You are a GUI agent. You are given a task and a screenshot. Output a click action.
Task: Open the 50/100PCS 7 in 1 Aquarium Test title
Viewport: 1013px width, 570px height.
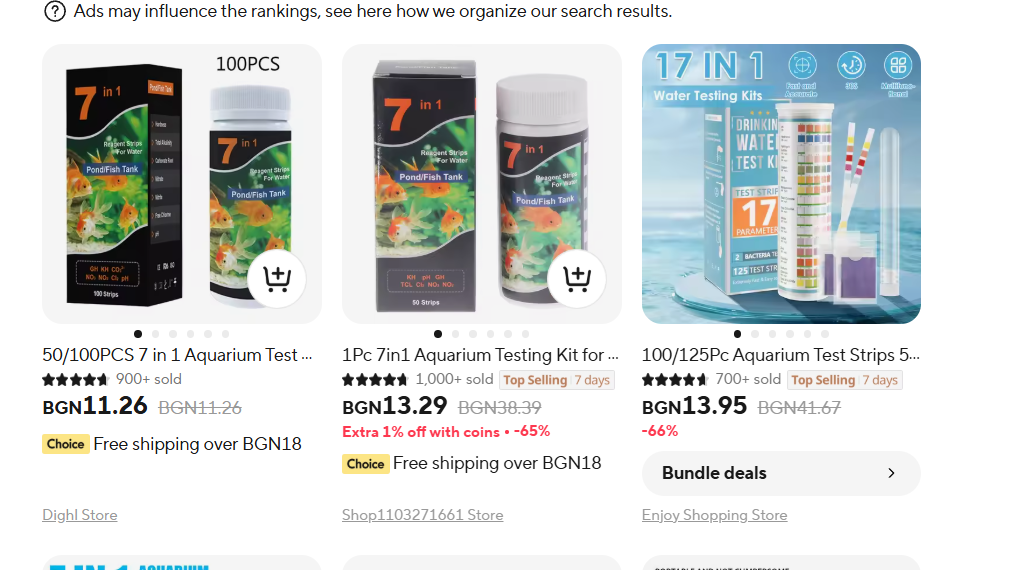pyautogui.click(x=177, y=355)
